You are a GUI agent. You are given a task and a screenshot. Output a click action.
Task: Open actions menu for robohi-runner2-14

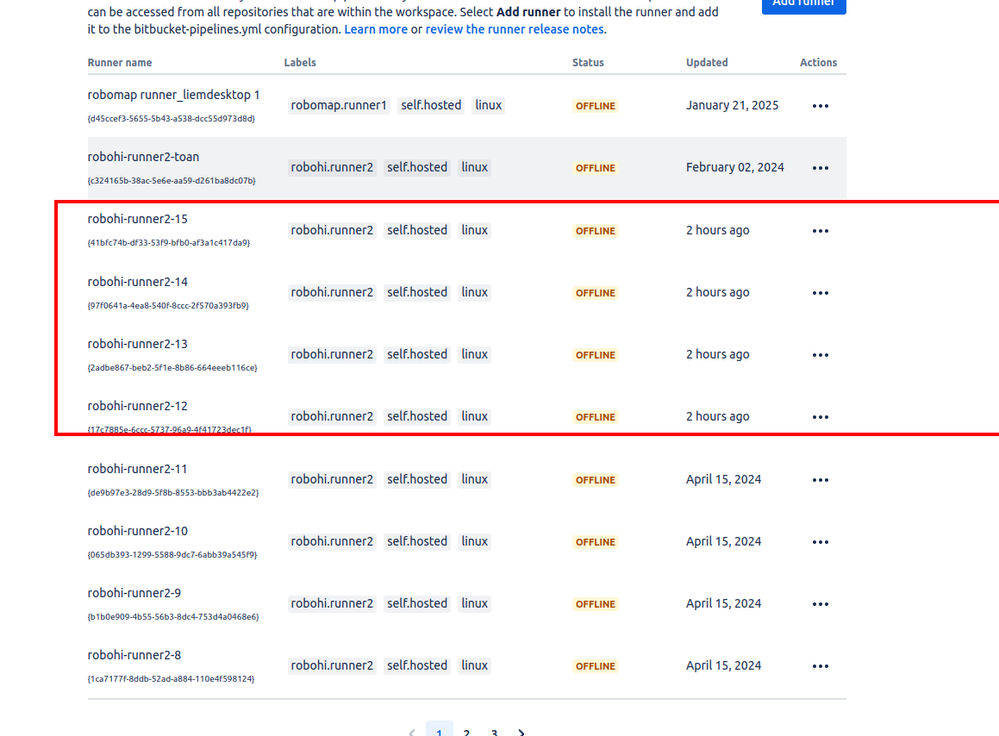[x=820, y=293]
